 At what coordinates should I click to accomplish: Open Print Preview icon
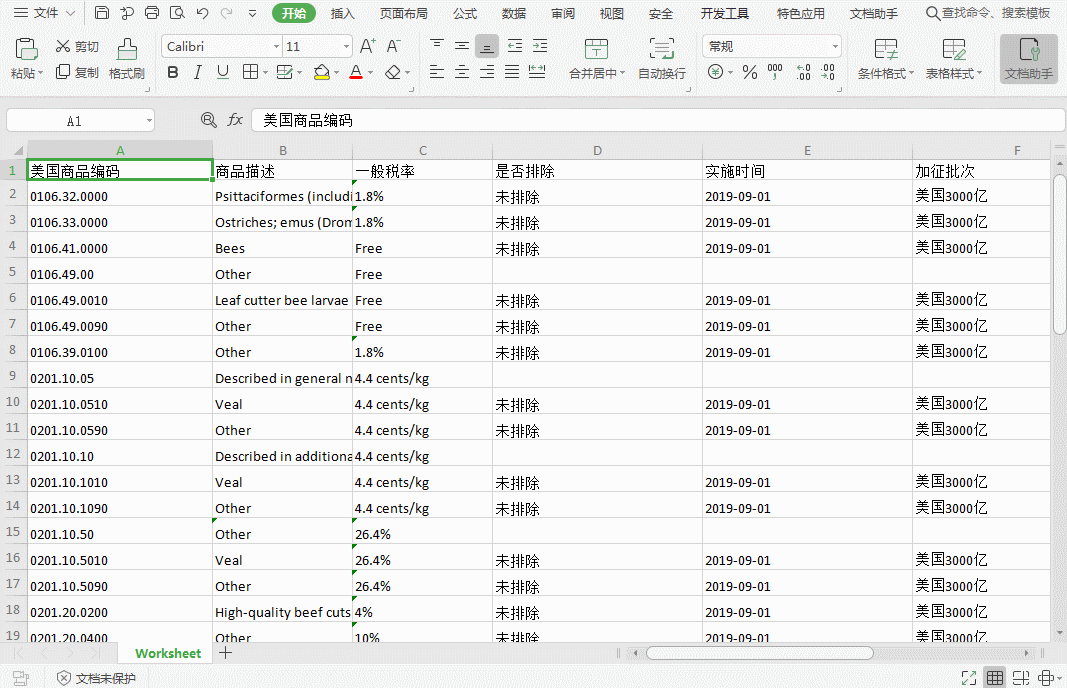(177, 13)
